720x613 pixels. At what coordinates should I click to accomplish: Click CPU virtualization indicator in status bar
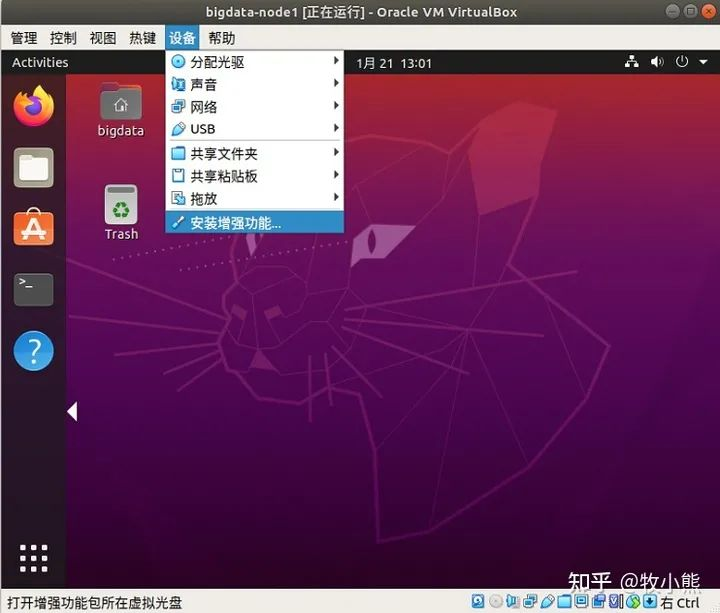coord(616,601)
